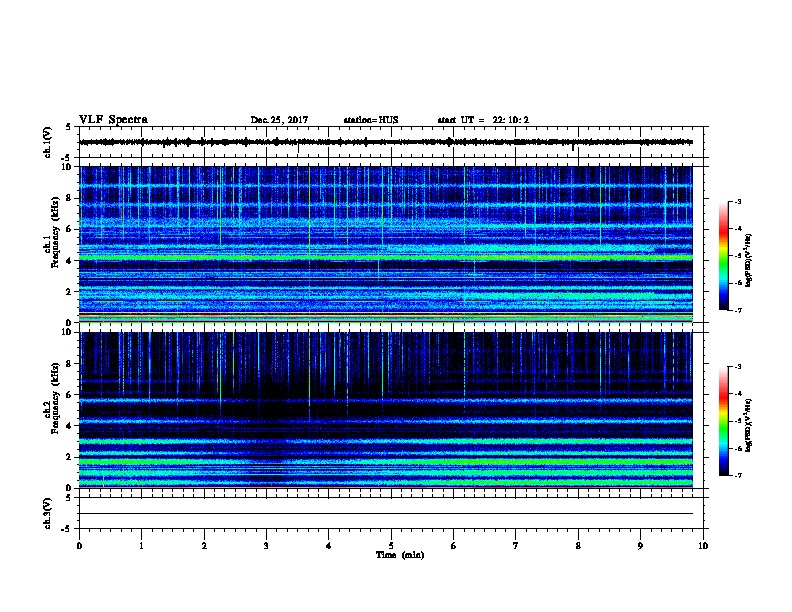
Task: Click time axis tick label "6"
Action: pyautogui.click(x=454, y=546)
